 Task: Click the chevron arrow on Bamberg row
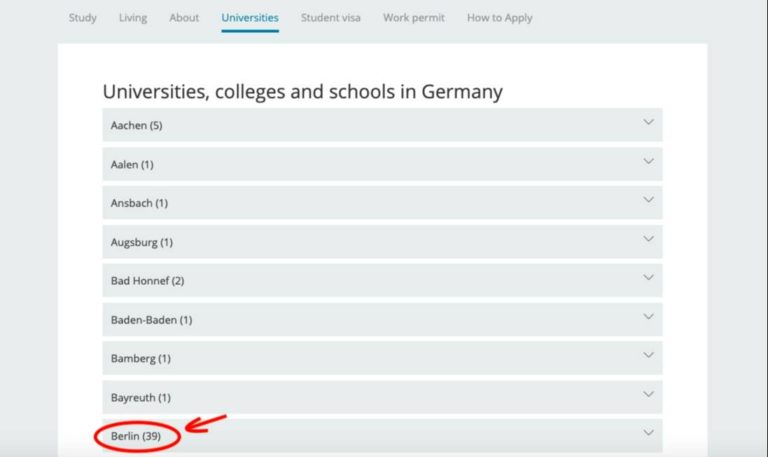pyautogui.click(x=648, y=356)
